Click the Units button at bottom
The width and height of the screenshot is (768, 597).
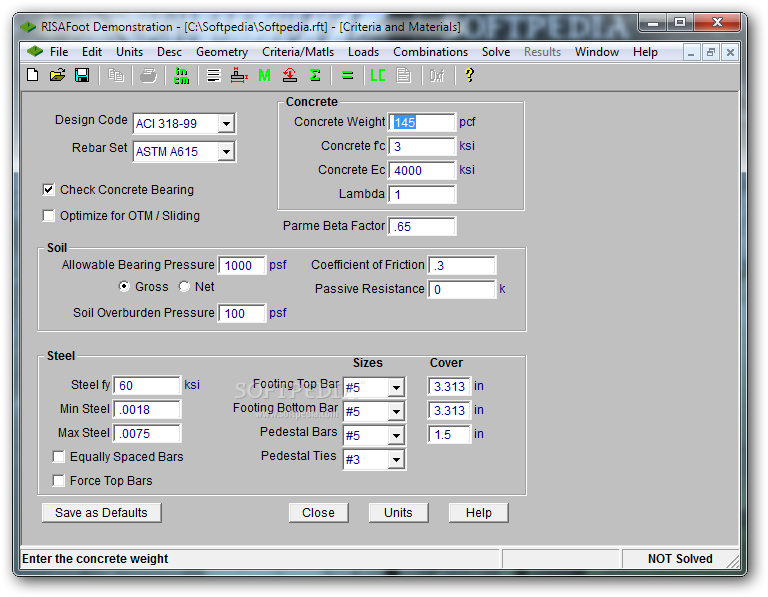click(398, 513)
